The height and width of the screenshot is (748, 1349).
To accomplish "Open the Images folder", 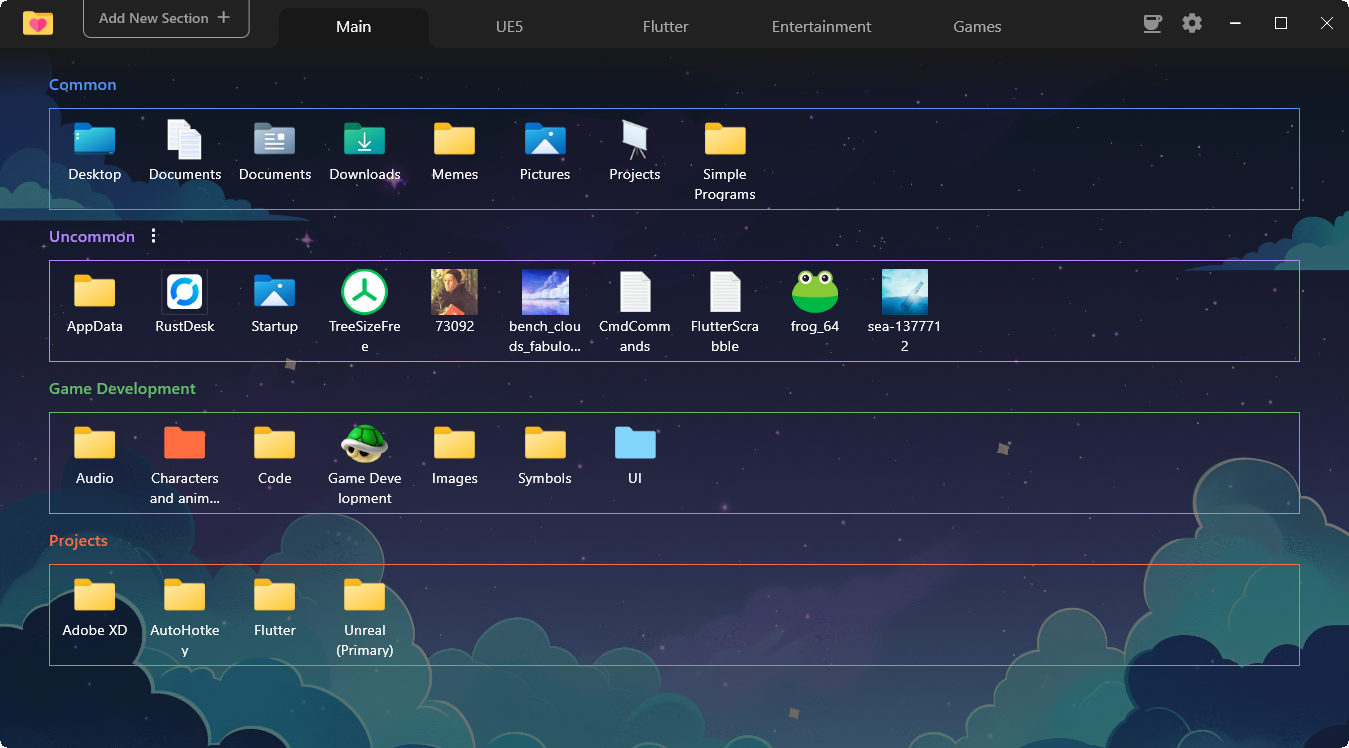I will [455, 457].
